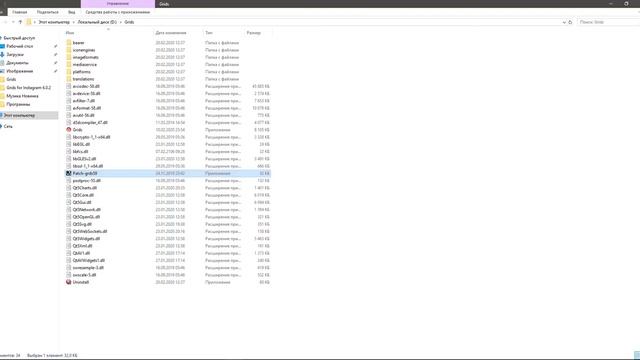Click the Музыка Новинка folder icon in sidebar
This screenshot has height=360, width=640.
click(x=2, y=96)
